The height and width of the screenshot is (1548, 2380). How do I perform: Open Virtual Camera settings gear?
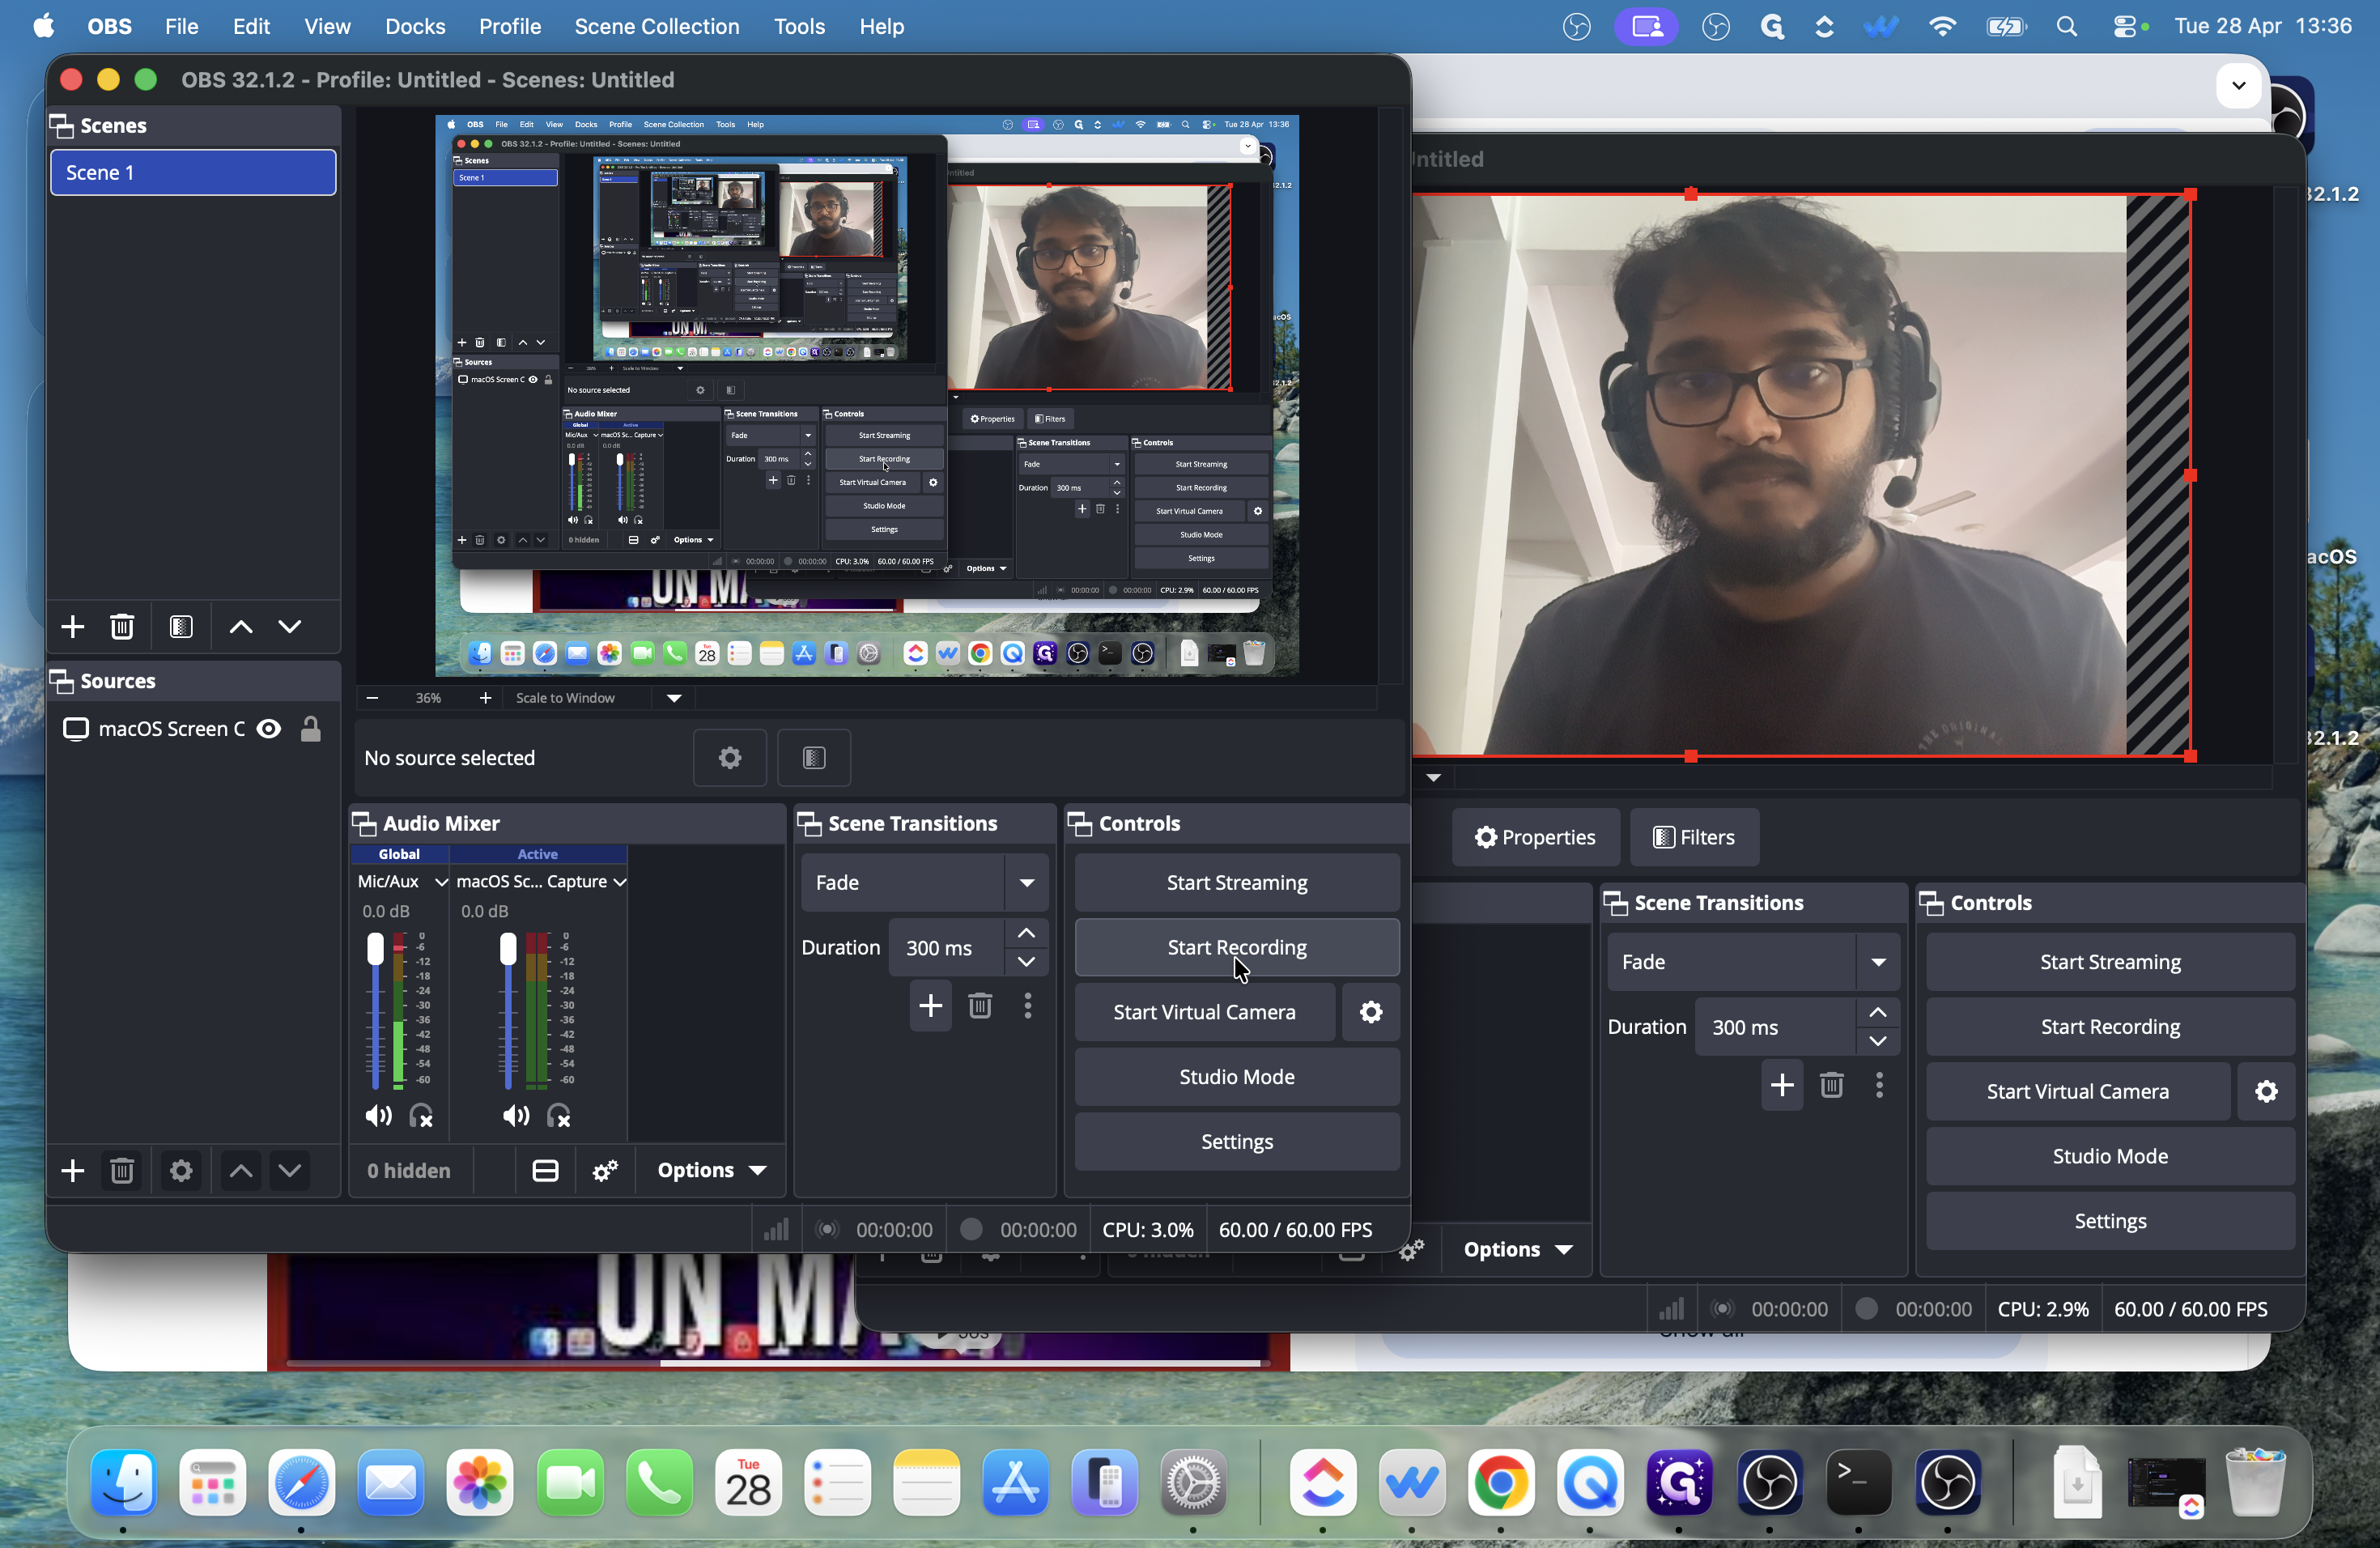coord(1371,1012)
